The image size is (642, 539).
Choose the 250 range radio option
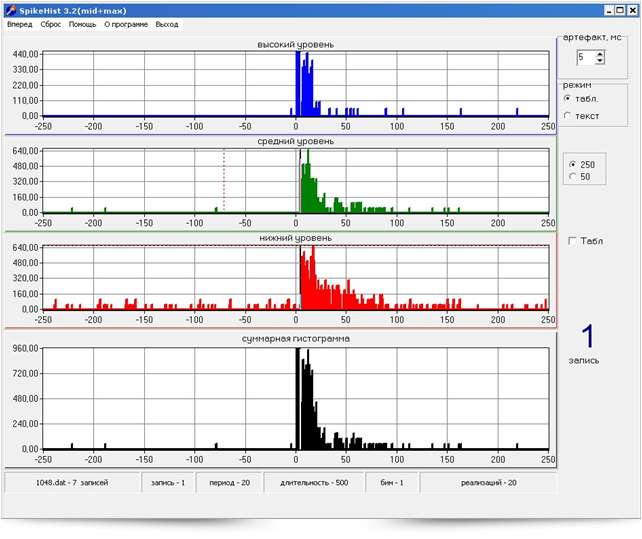tap(572, 164)
